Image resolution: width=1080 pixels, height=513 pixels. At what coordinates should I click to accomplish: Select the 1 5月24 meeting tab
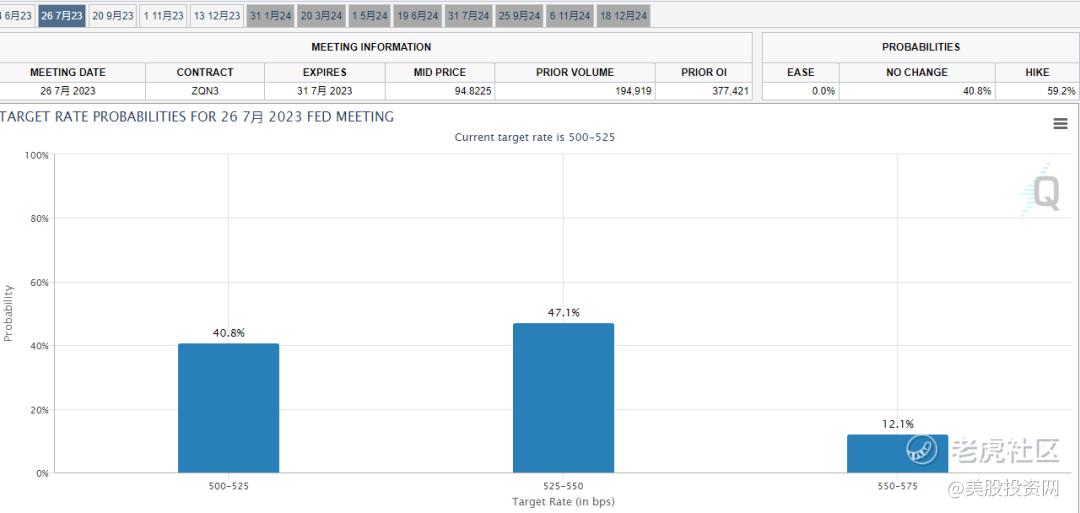(370, 16)
